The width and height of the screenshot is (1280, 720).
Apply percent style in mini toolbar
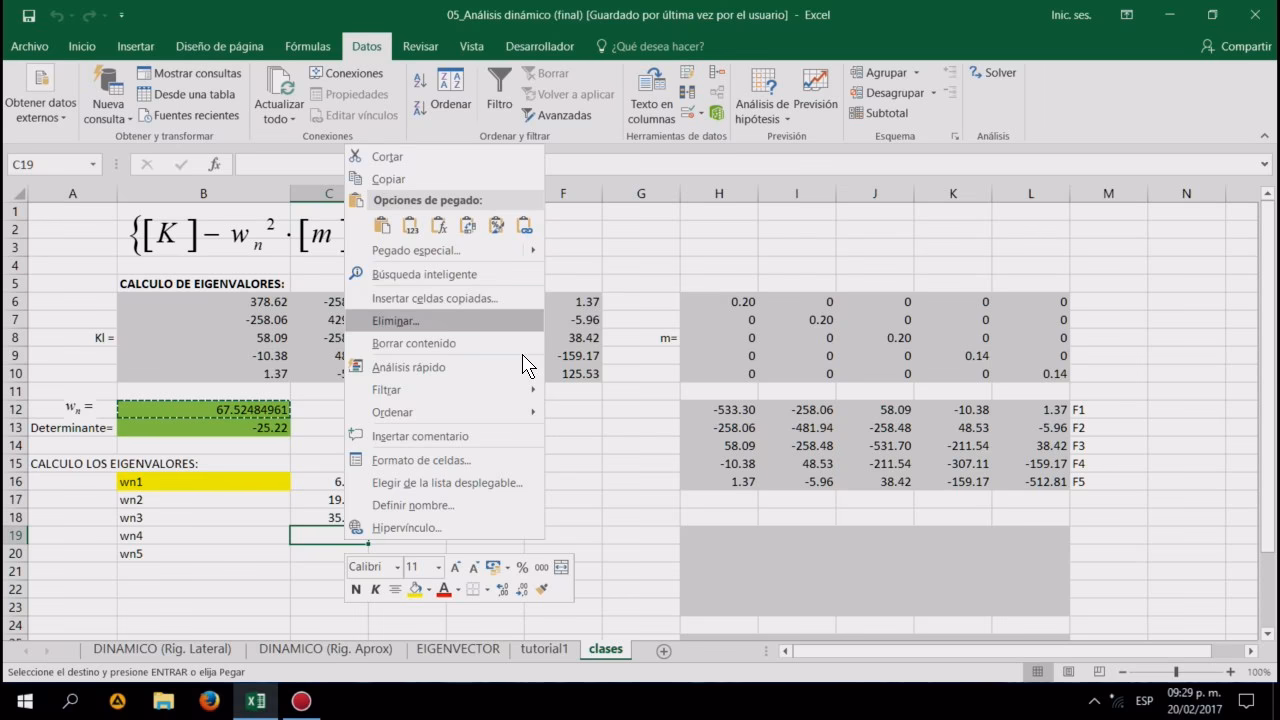click(522, 568)
